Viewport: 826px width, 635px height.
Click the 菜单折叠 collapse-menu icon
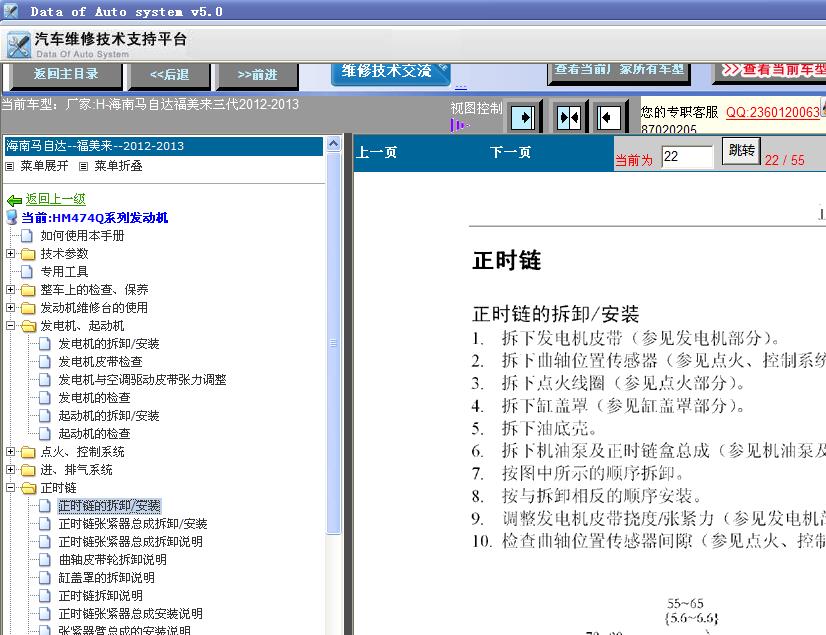tap(83, 167)
